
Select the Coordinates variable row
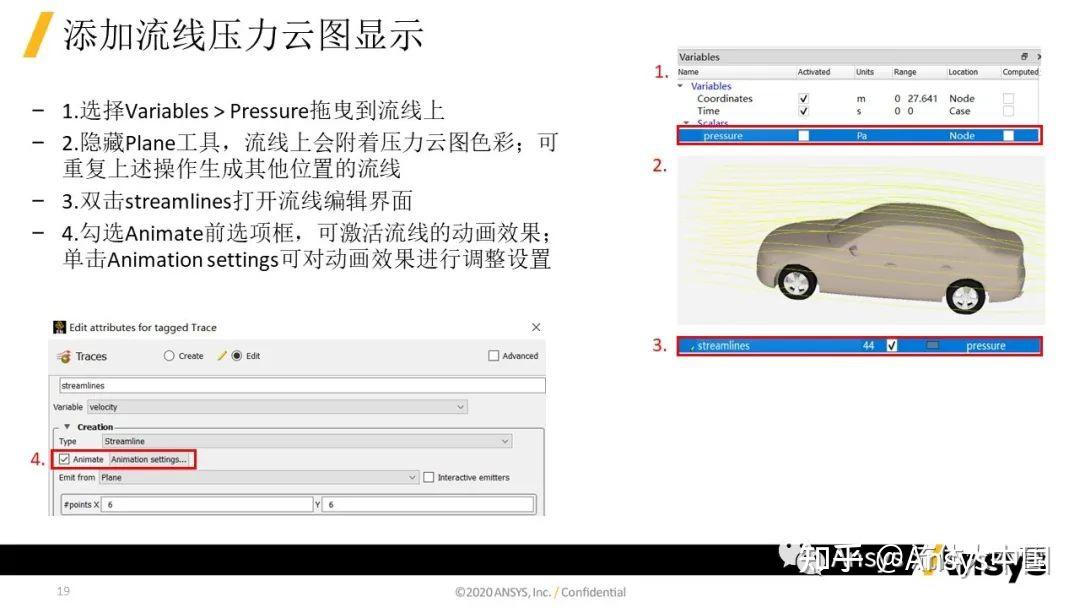click(859, 98)
